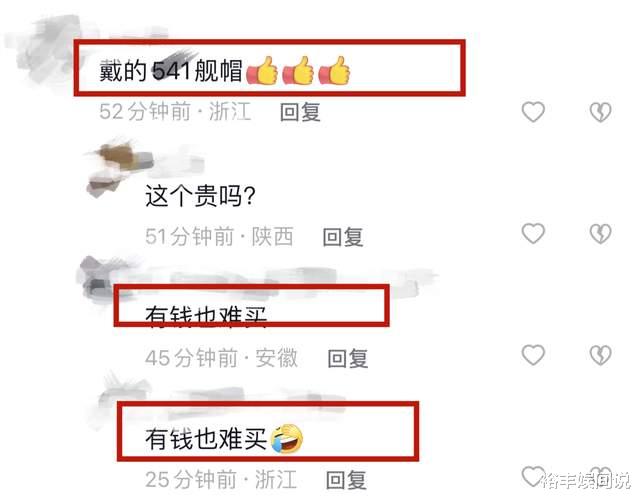
Task: Dislike the 这个贵吗 comment with broken heart
Action: 600,233
